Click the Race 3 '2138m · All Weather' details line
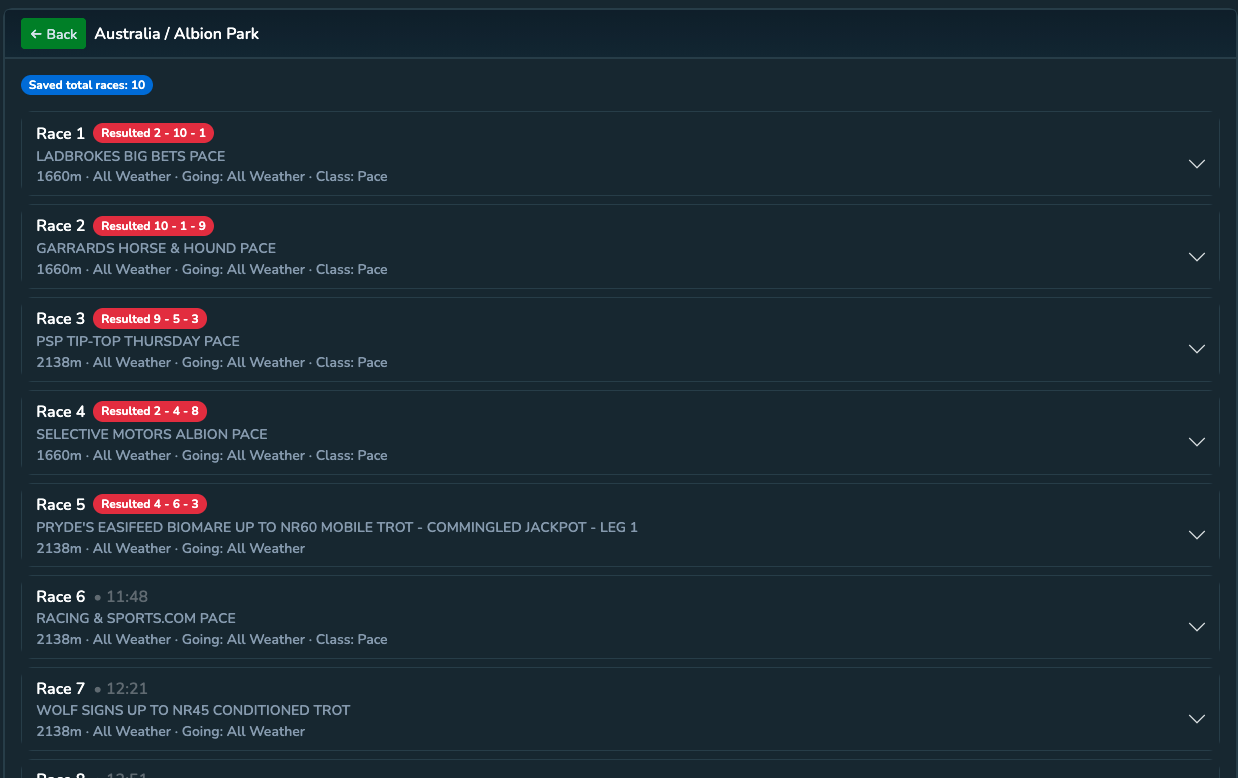Viewport: 1238px width, 778px height. click(x=212, y=362)
